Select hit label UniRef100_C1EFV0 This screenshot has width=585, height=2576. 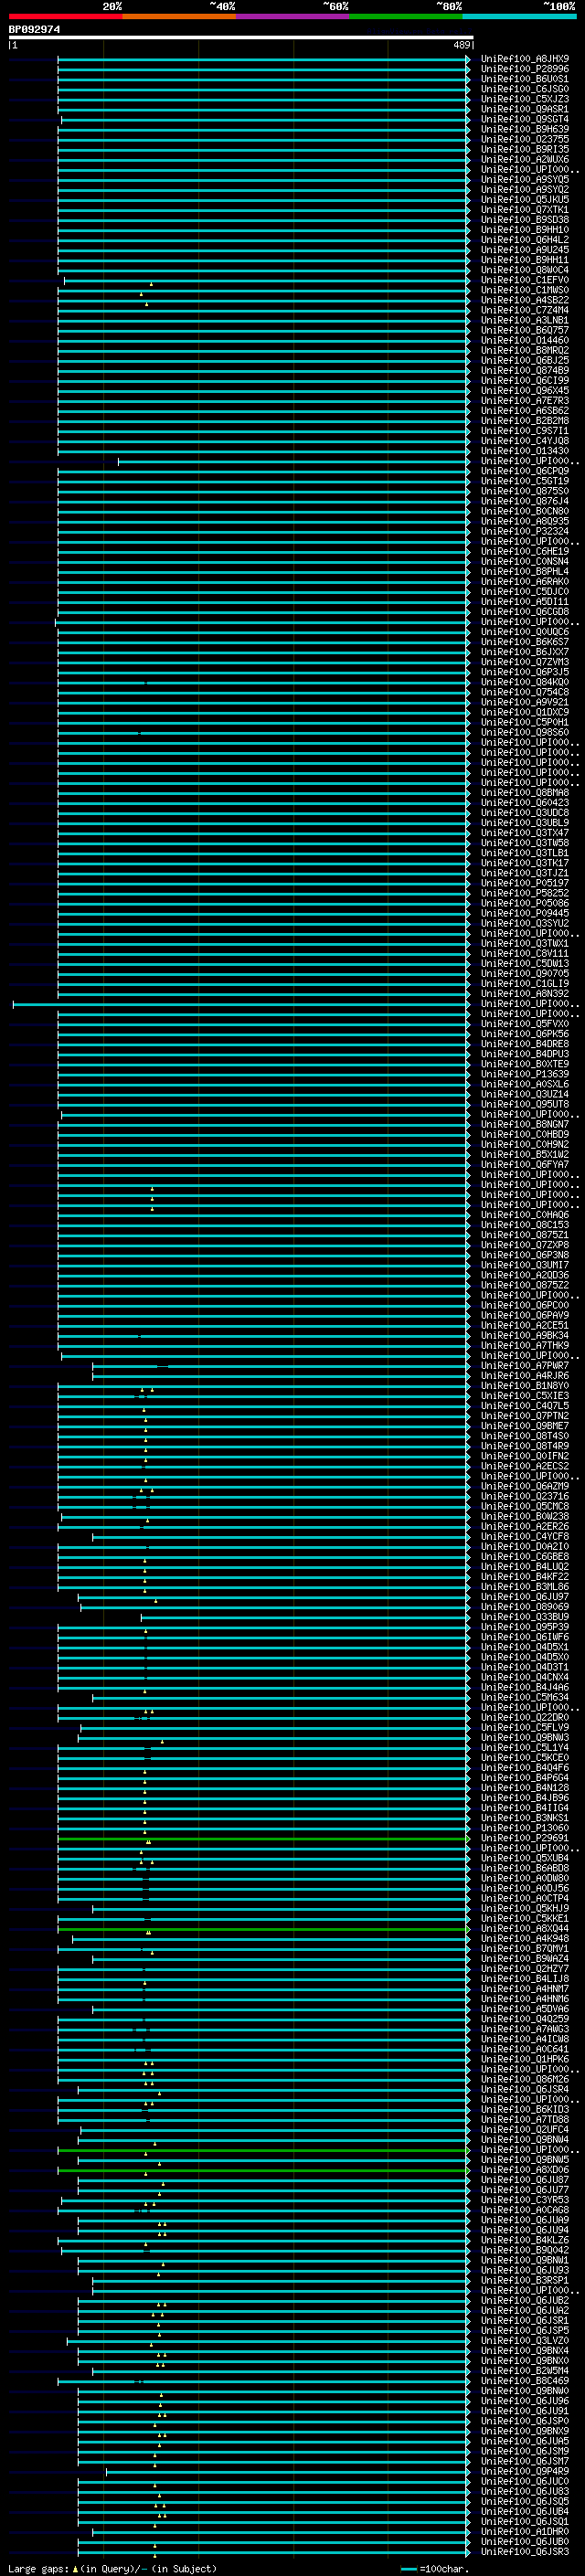coord(525,280)
